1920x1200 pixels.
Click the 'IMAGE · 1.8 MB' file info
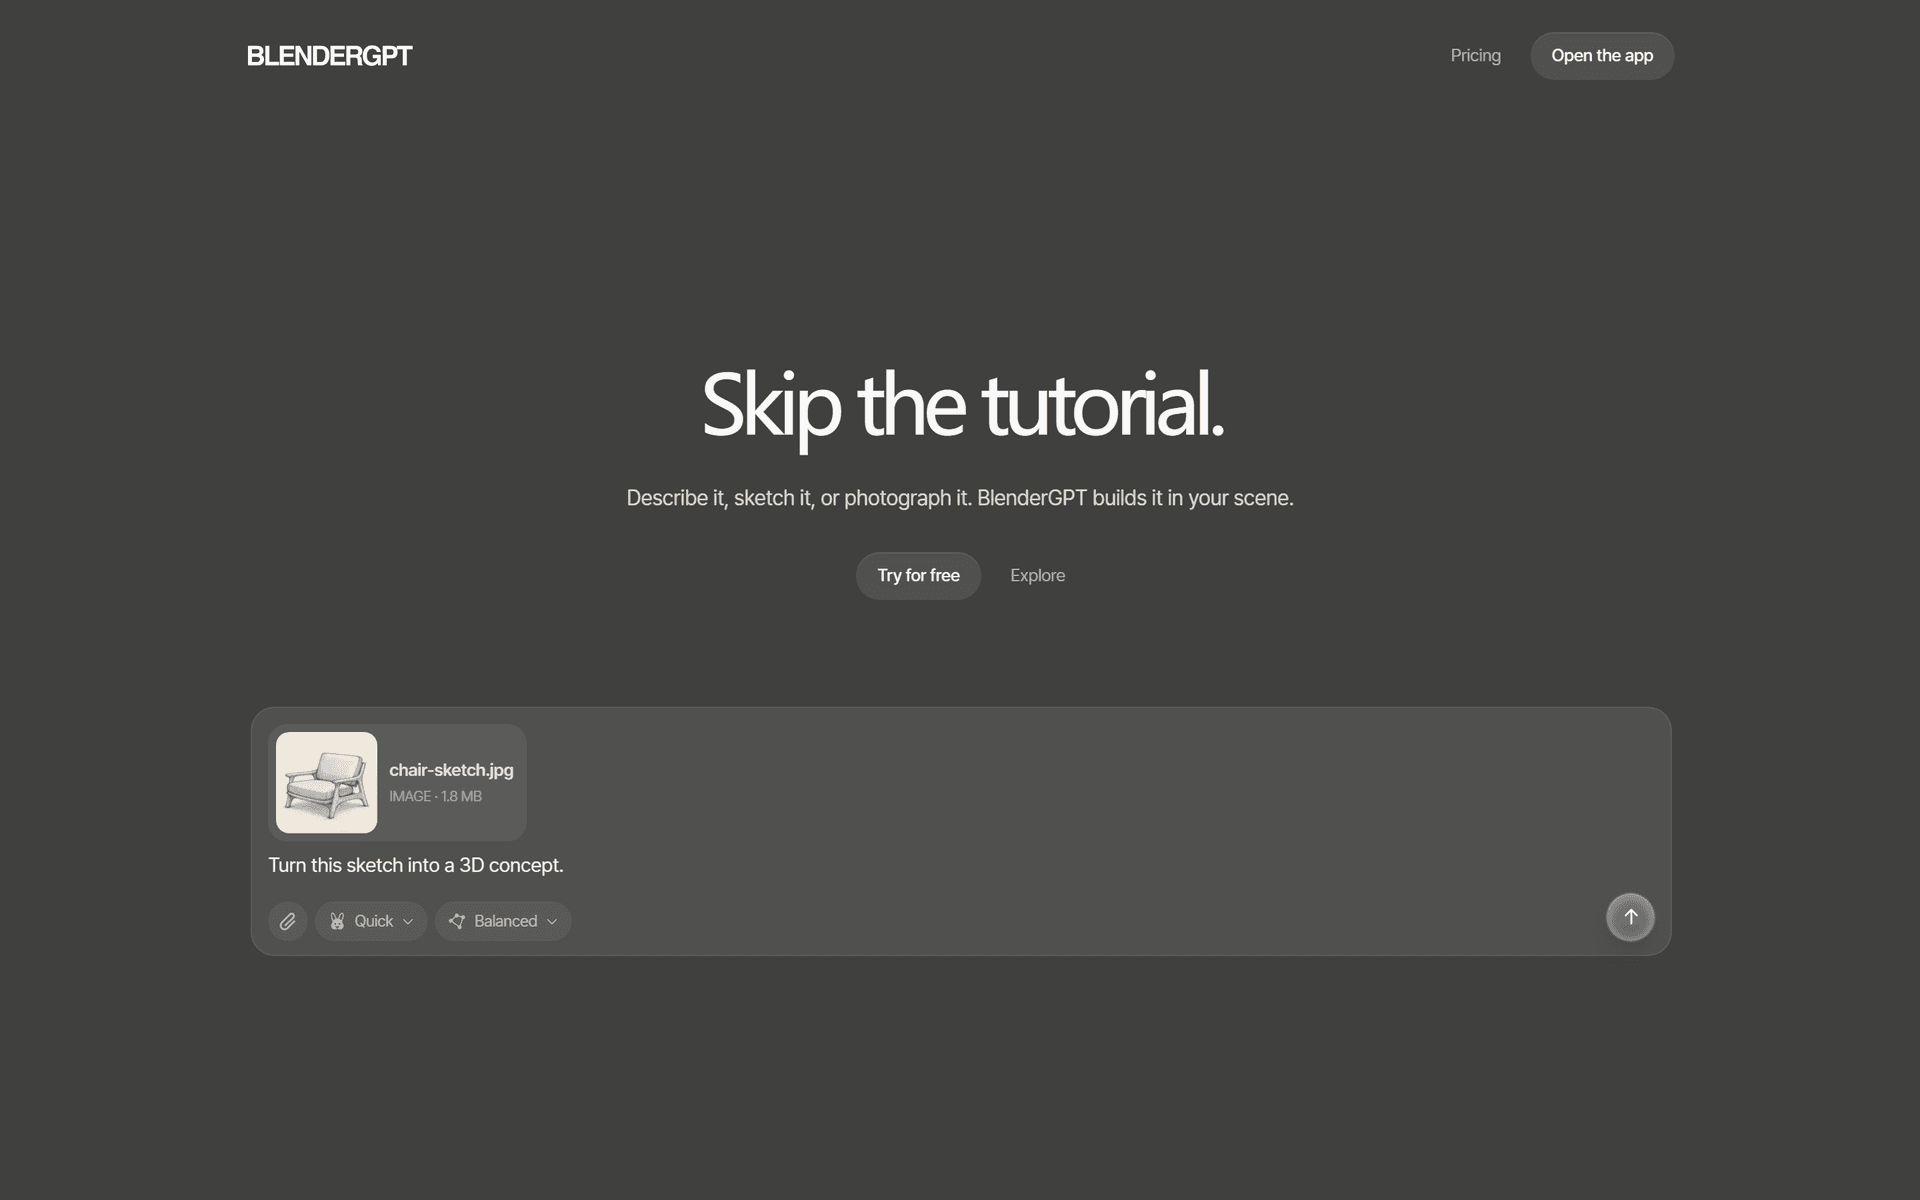[x=435, y=796]
